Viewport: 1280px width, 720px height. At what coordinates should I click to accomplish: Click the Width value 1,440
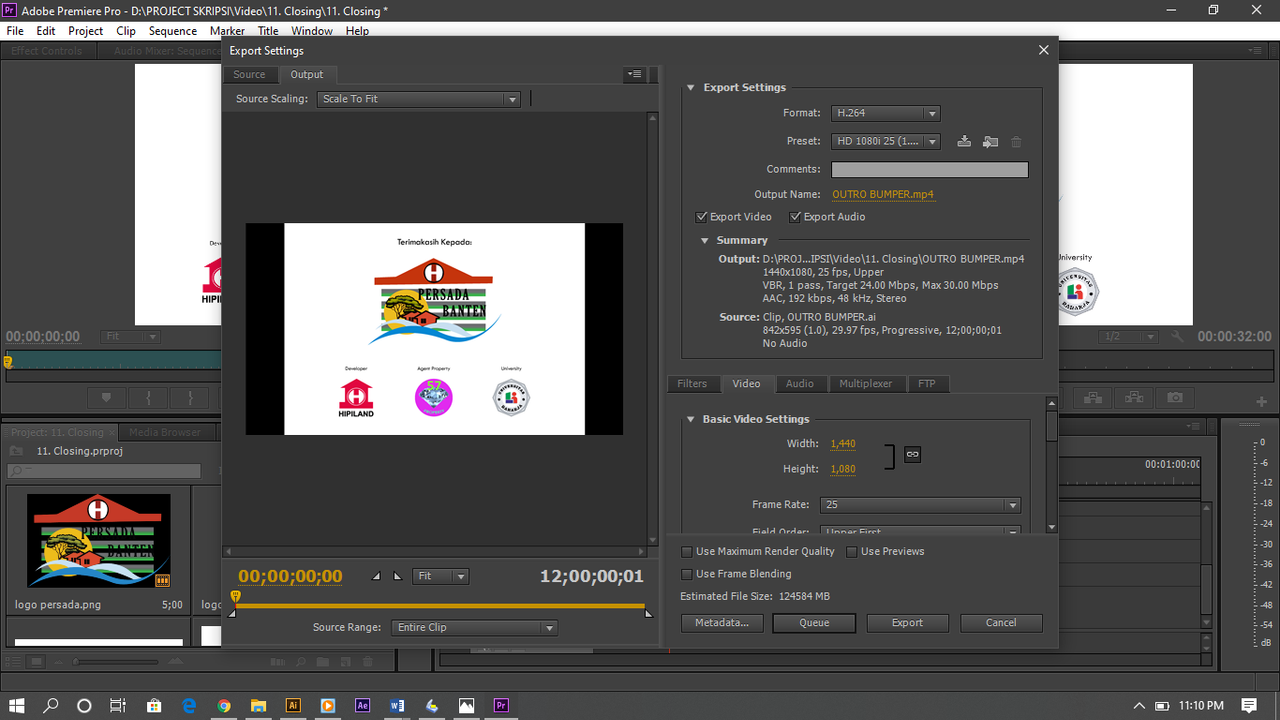843,444
